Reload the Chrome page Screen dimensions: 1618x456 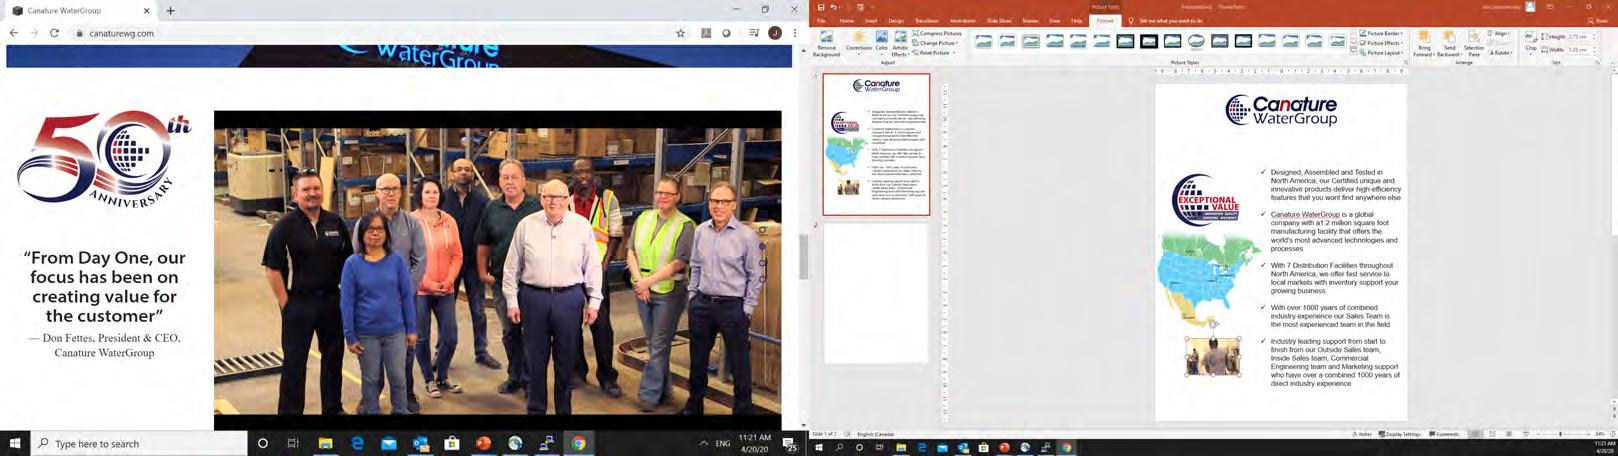[54, 33]
